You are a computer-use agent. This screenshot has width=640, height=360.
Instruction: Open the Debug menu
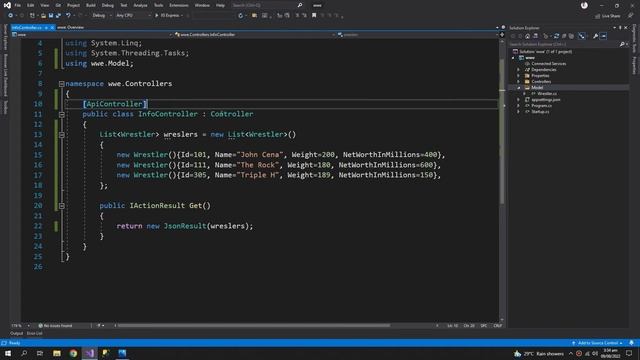(108, 5)
